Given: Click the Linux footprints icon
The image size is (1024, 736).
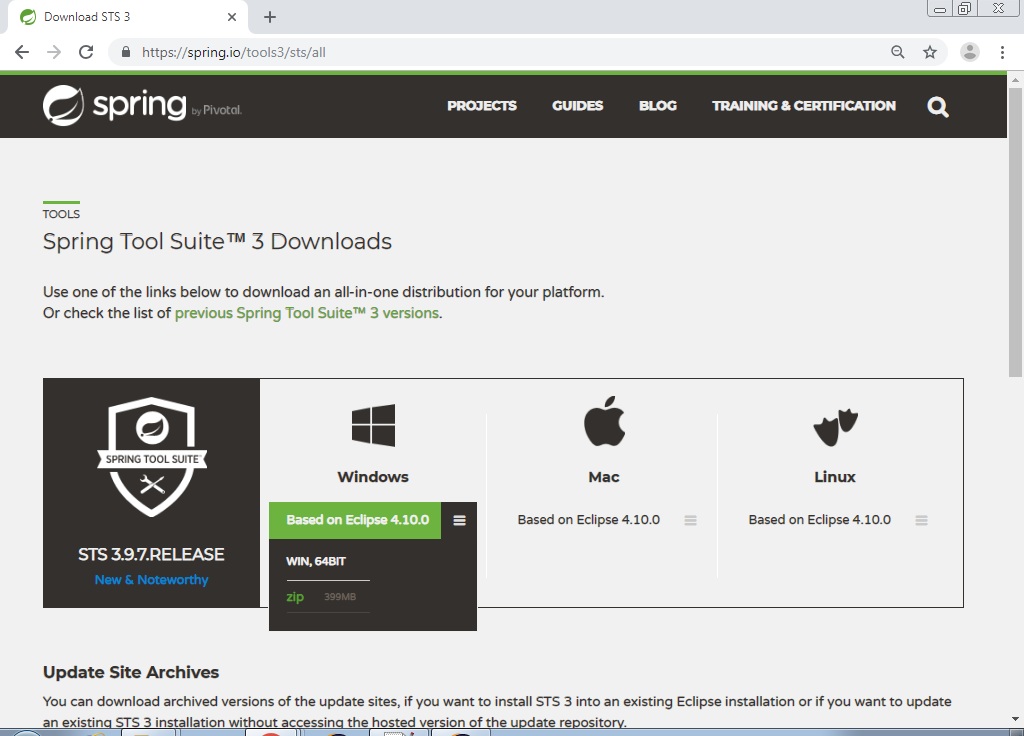Looking at the screenshot, I should click(x=835, y=427).
